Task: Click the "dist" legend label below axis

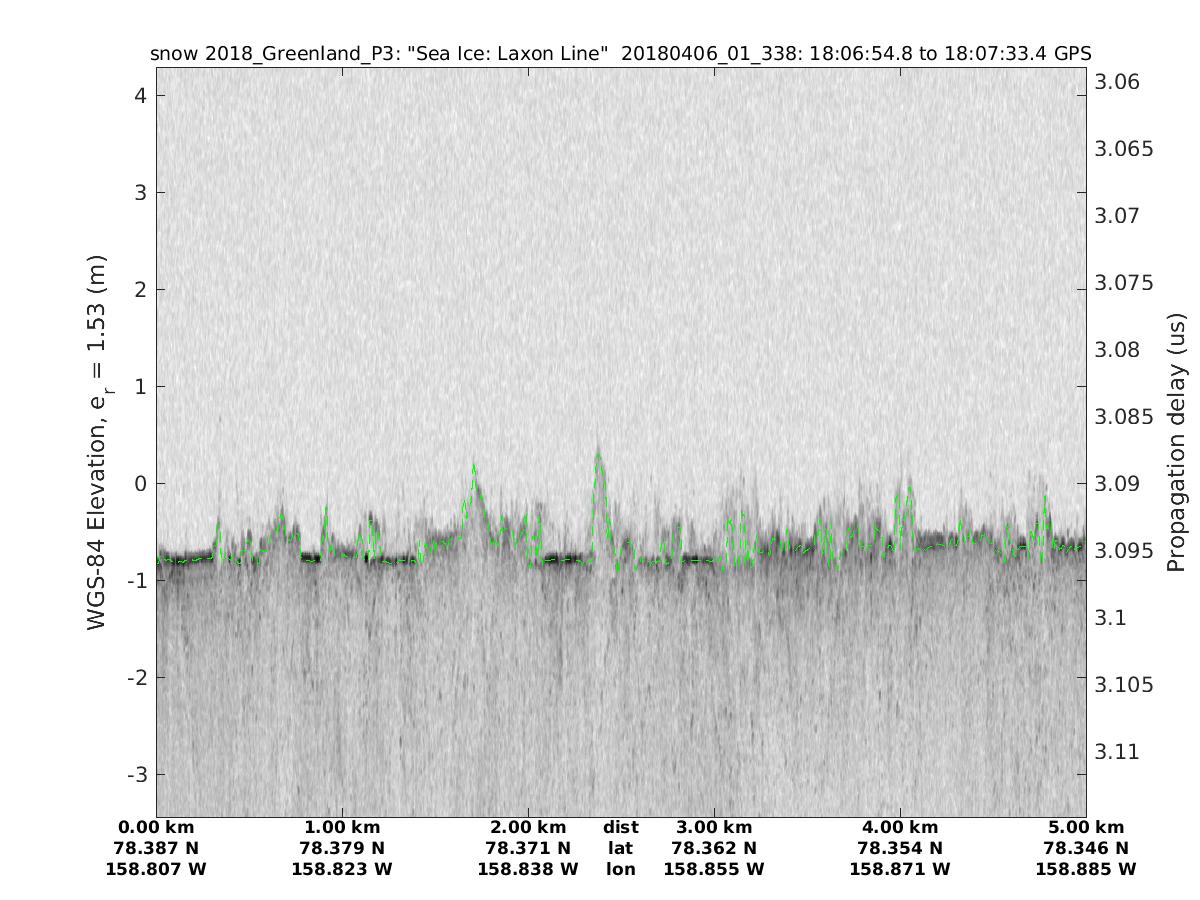Action: point(621,828)
